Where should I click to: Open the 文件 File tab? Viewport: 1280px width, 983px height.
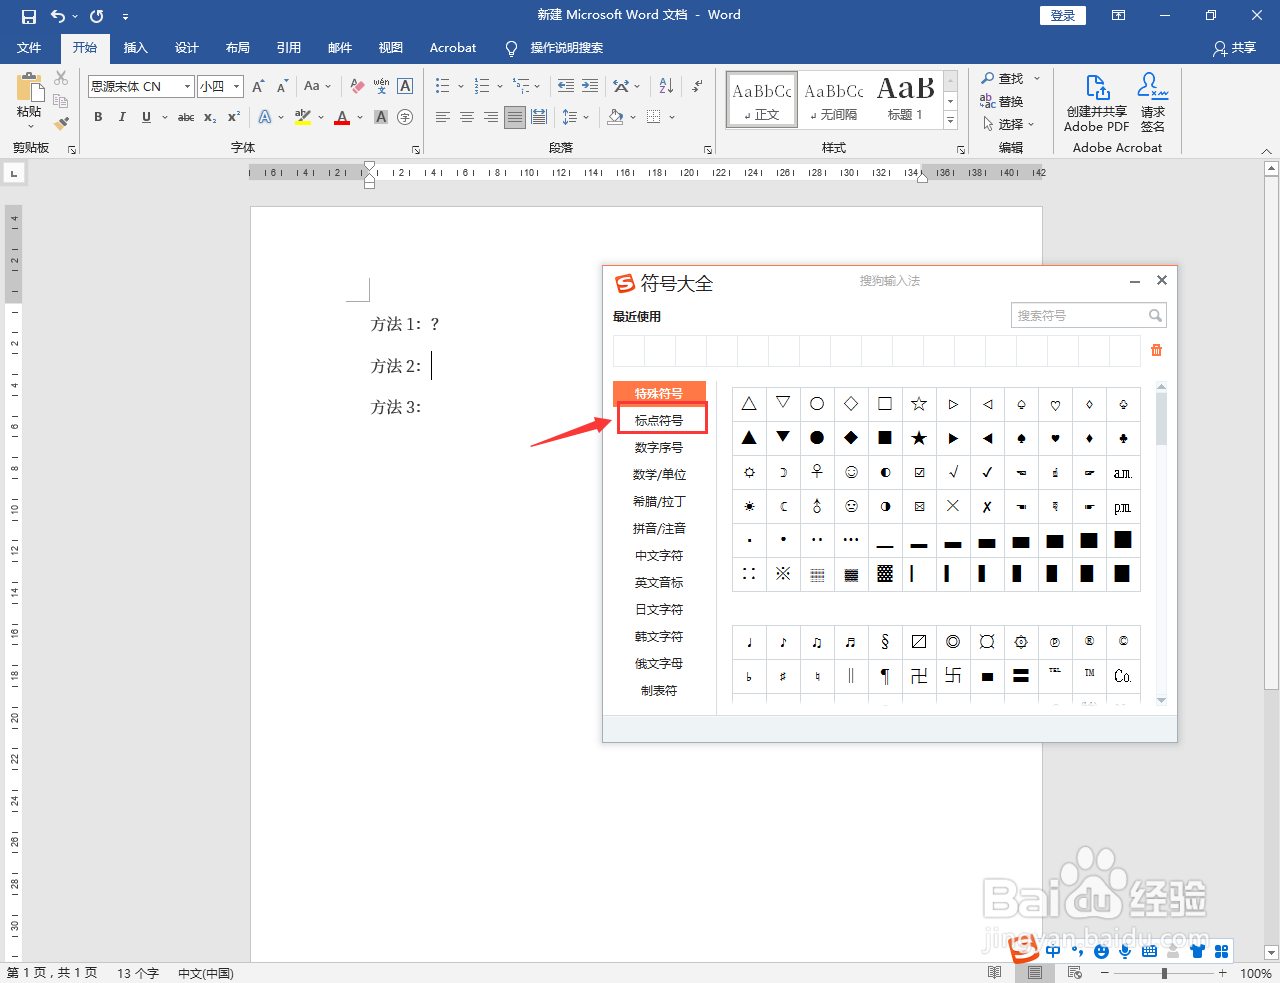pos(29,48)
